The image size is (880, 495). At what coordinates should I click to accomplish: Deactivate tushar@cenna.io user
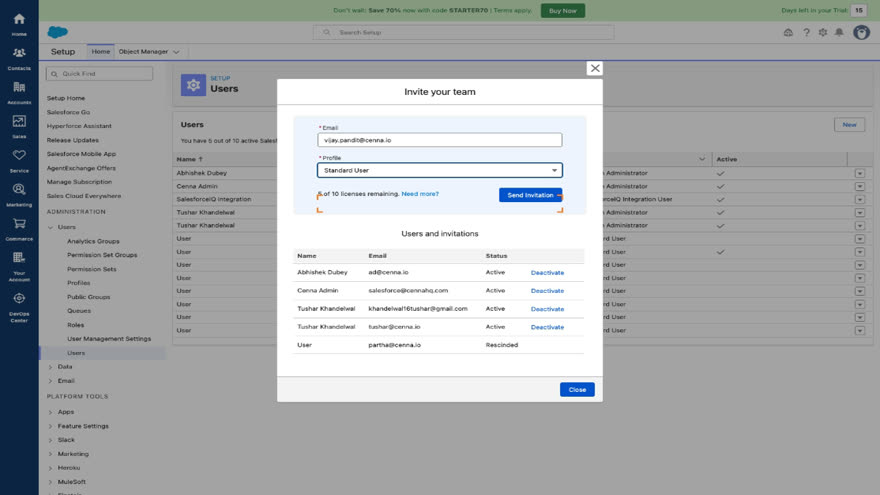pyautogui.click(x=547, y=327)
